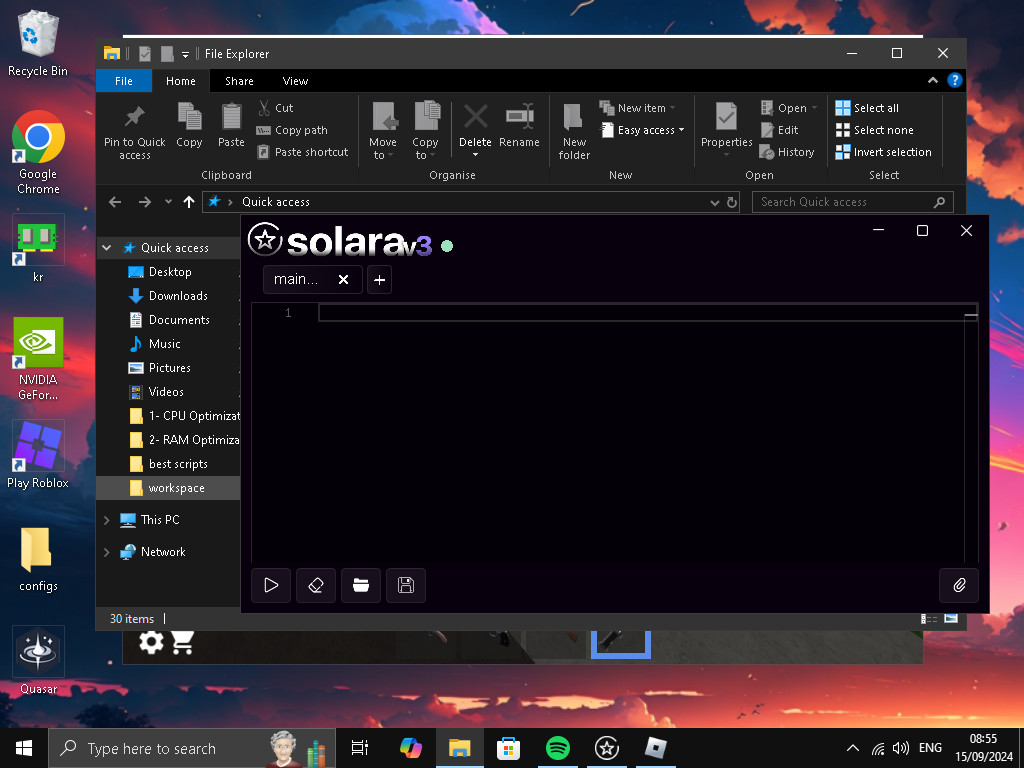Image resolution: width=1024 pixels, height=768 pixels.
Task: Click Edit in the ribbon Open group
Action: [780, 130]
